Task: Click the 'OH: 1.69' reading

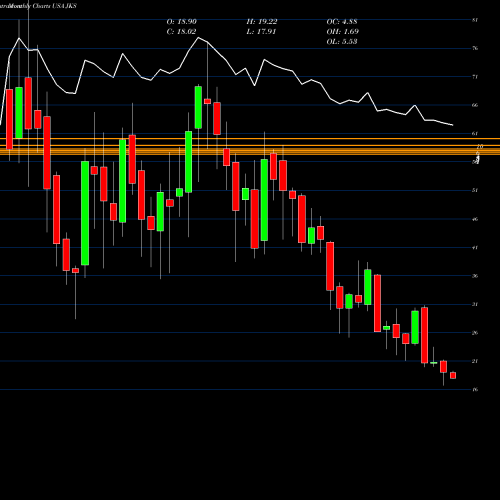Action: coord(343,32)
